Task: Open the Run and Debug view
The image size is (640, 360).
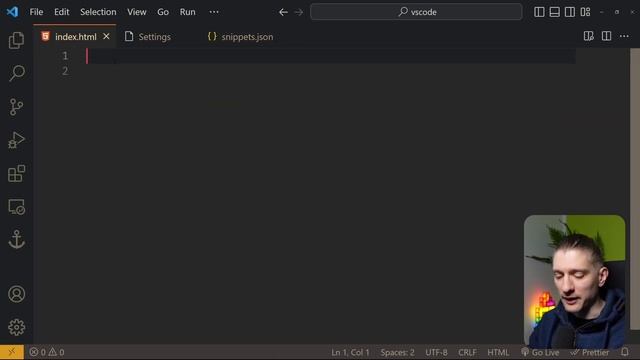Action: [16, 140]
